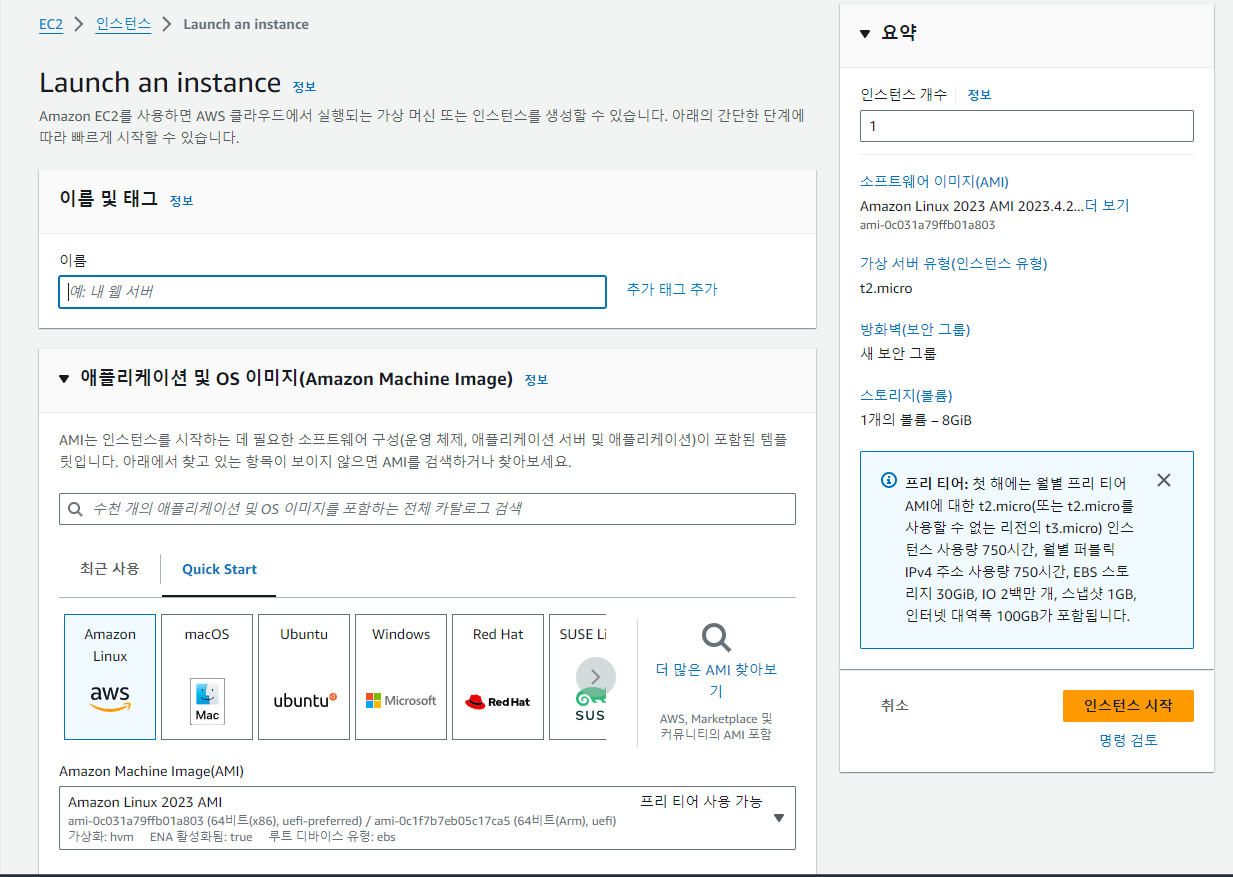Click the Launch an instance breadcrumb text
1233x877 pixels.
pyautogui.click(x=246, y=24)
